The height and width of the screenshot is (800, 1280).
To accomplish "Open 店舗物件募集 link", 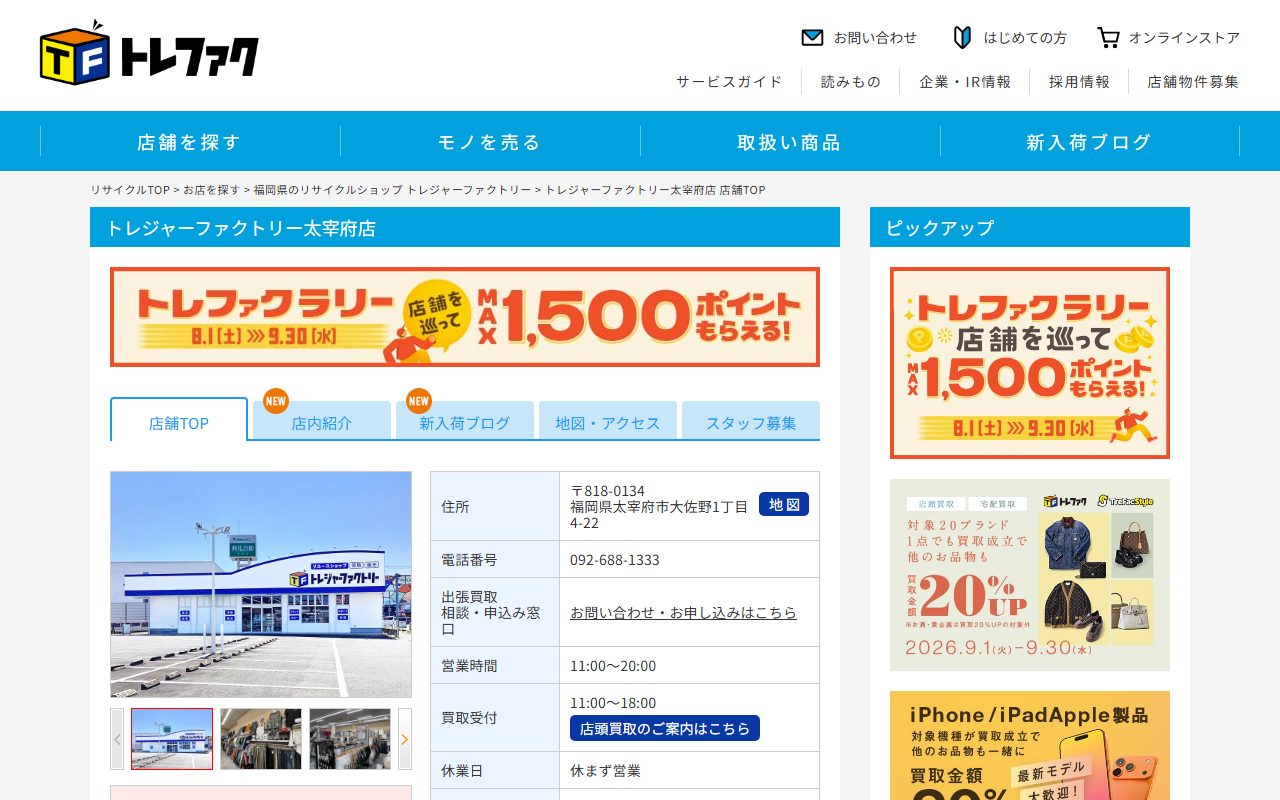I will click(x=1193, y=82).
